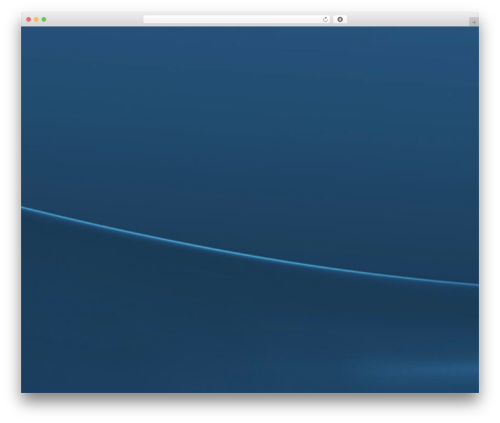Click the green traffic light button
The image size is (500, 423).
point(44,20)
